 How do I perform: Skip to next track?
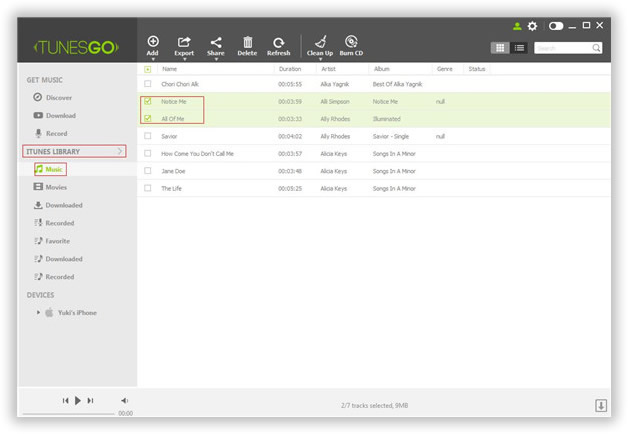point(91,400)
